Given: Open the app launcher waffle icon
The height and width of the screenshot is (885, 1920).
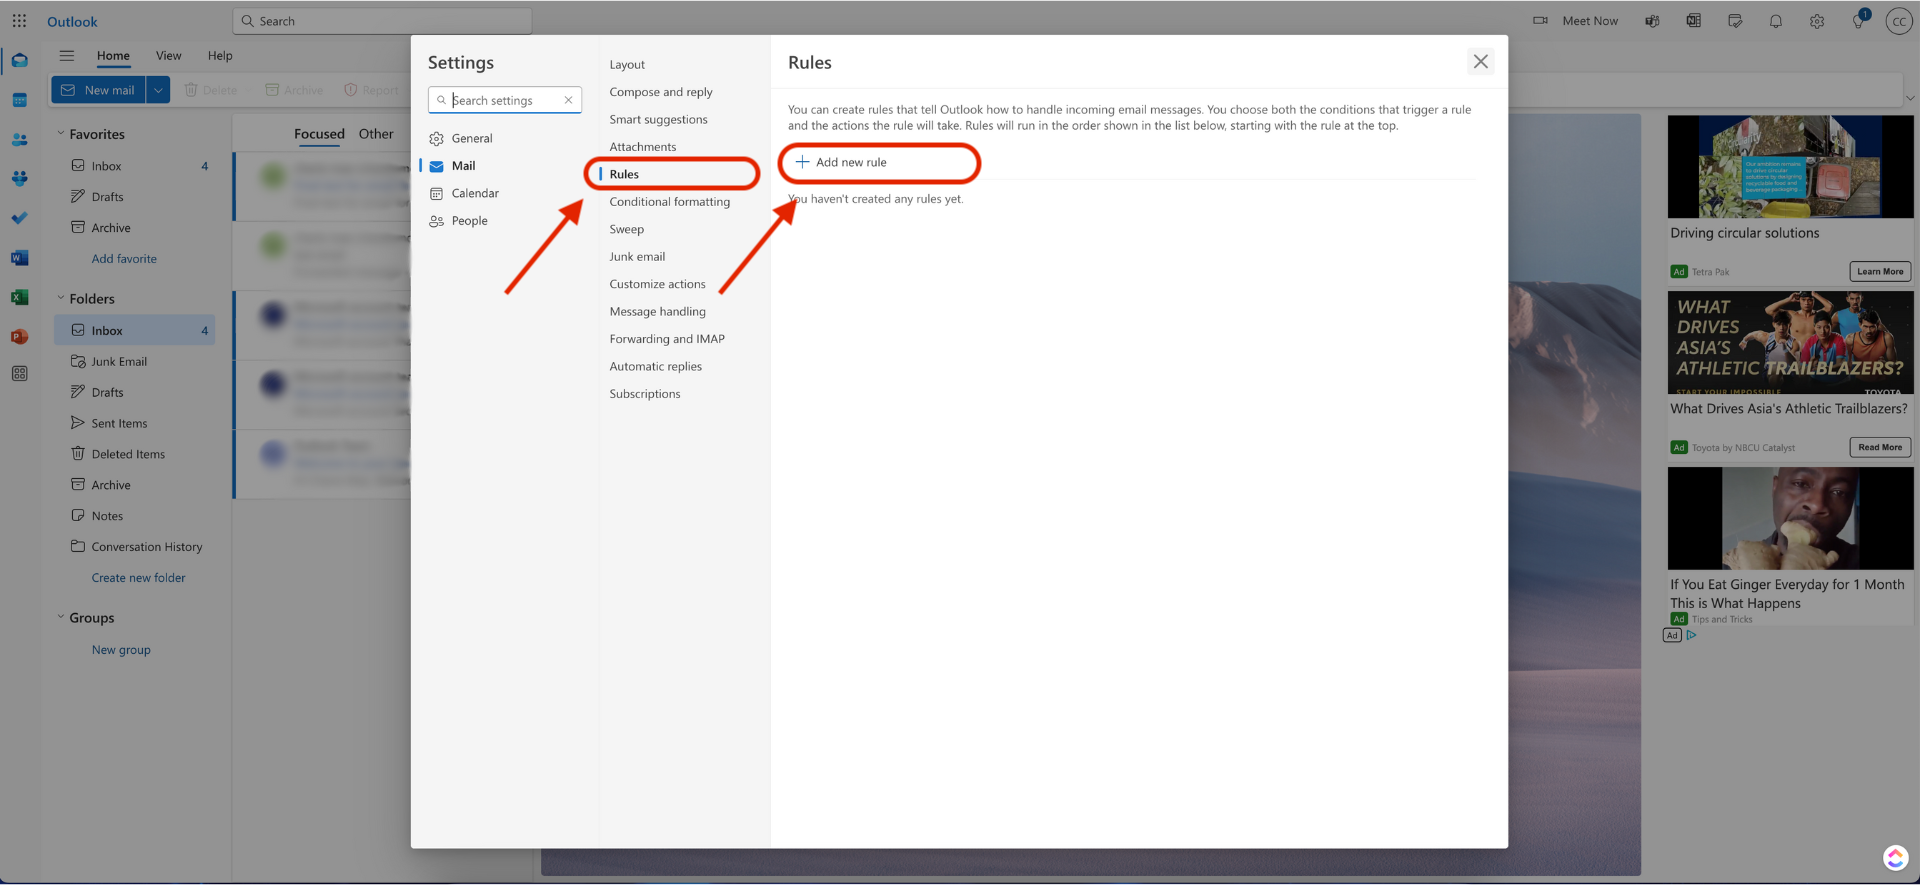Looking at the screenshot, I should tap(19, 21).
